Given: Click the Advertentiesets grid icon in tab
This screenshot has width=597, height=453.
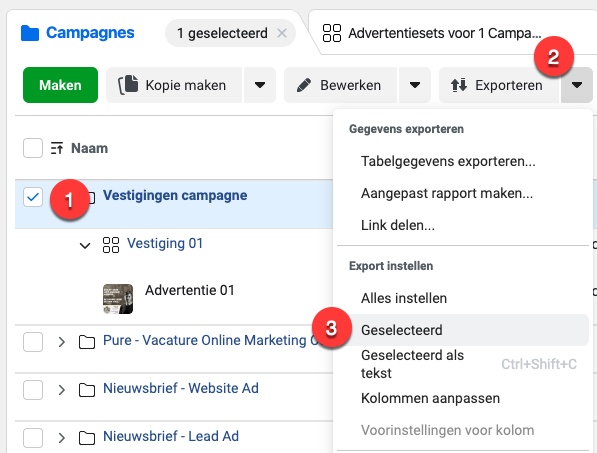Looking at the screenshot, I should click(x=332, y=33).
